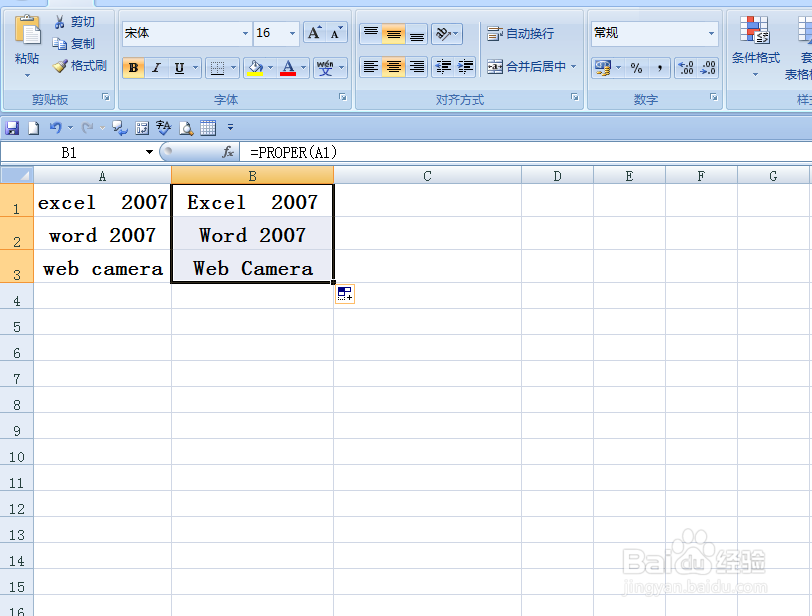This screenshot has height=616, width=812.
Task: Click the Copy (复制) button
Action: (75, 43)
